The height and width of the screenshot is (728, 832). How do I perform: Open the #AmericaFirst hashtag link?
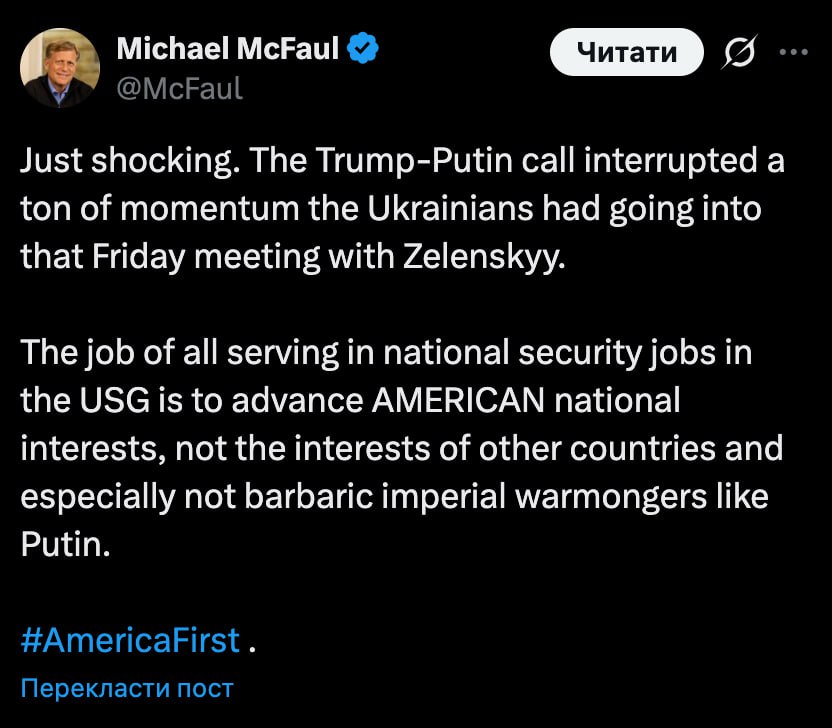click(x=130, y=640)
